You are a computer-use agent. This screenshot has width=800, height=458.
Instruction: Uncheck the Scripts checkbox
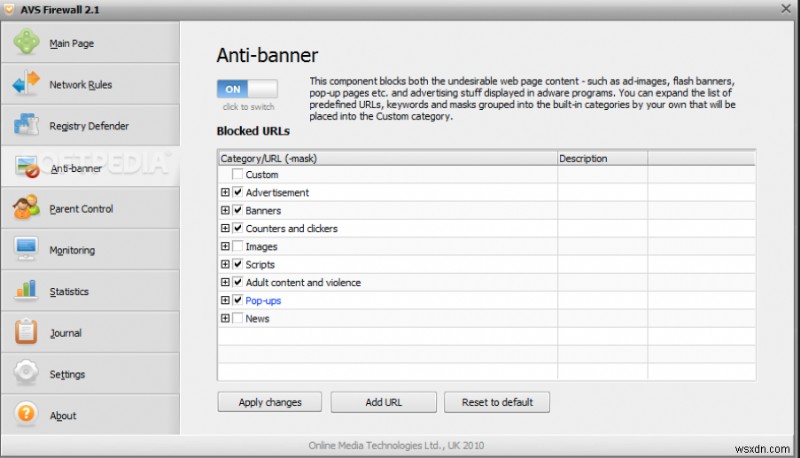(237, 264)
